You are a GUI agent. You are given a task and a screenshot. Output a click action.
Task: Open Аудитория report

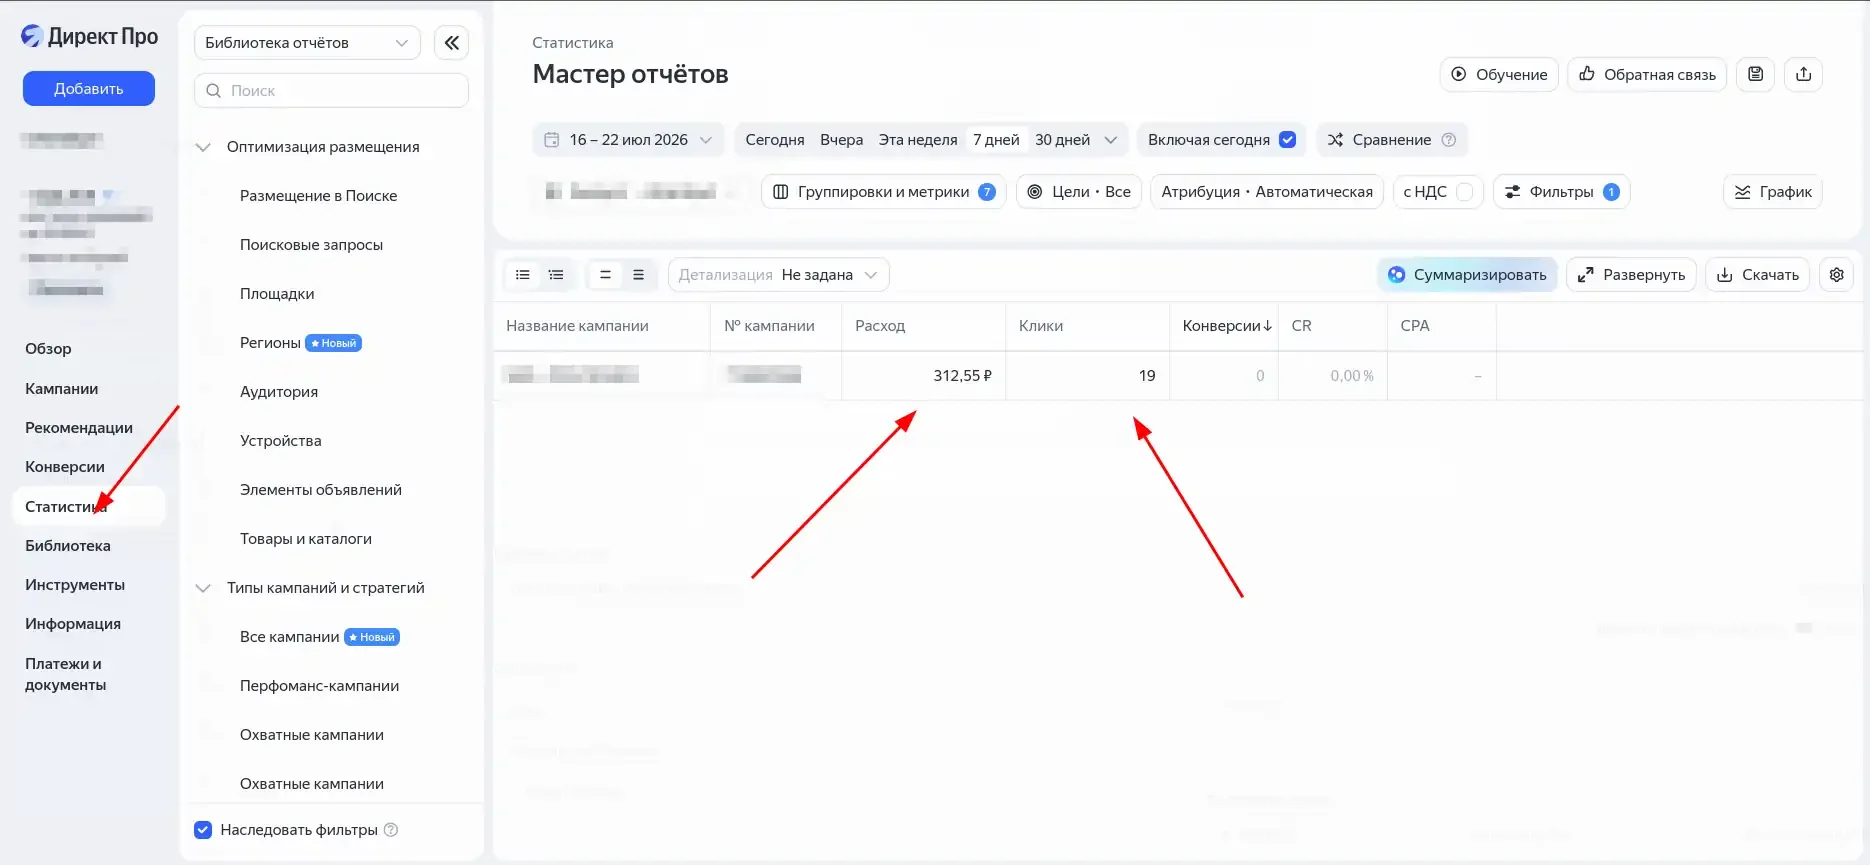[x=279, y=392]
